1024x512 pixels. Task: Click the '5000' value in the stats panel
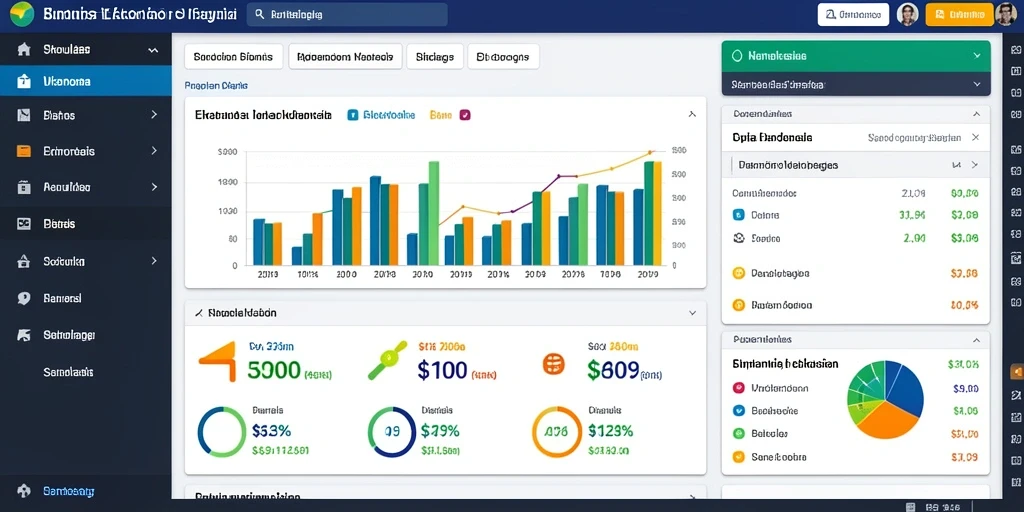coord(274,371)
